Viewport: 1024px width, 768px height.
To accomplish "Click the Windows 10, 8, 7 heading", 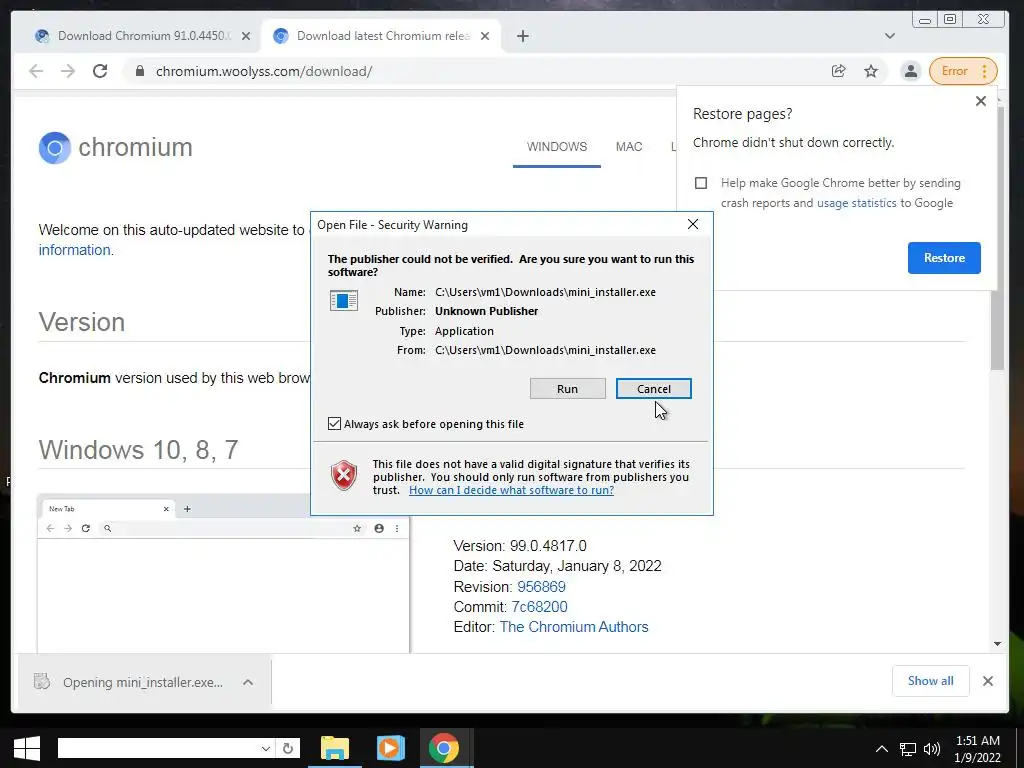I will click(138, 450).
